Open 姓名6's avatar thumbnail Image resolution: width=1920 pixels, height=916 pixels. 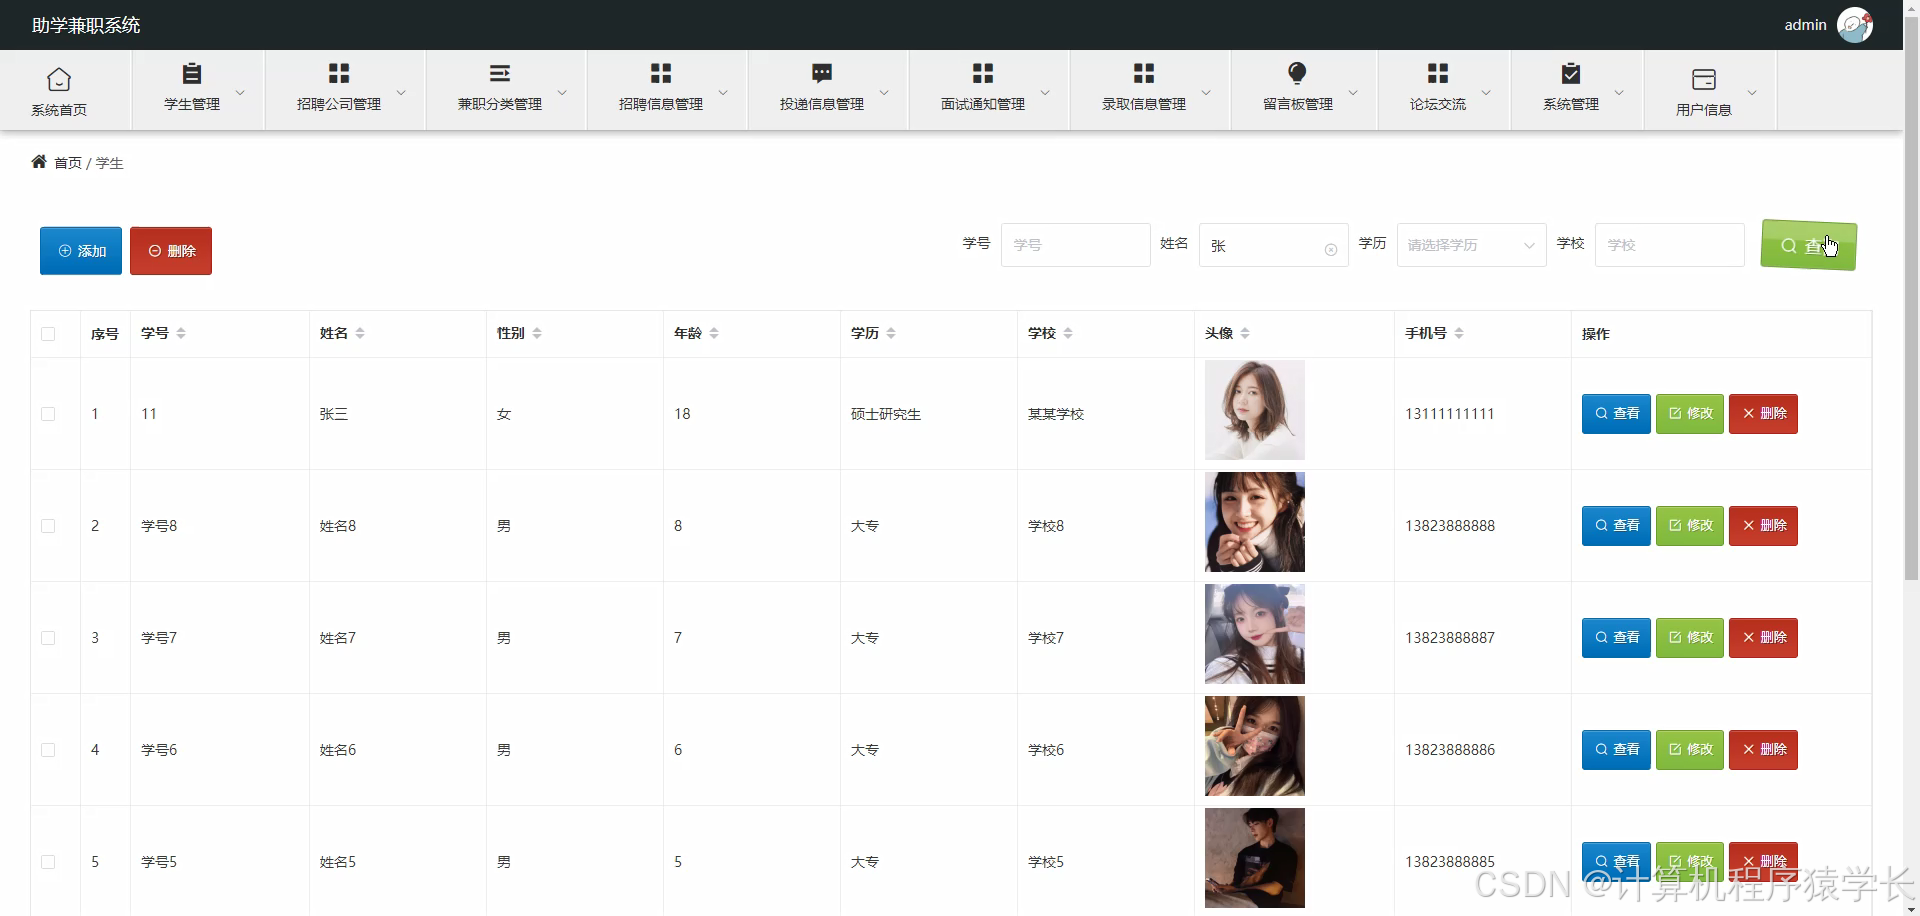tap(1255, 746)
